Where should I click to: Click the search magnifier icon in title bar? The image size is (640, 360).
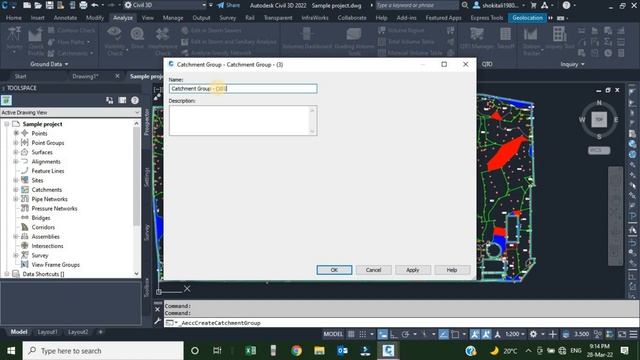pyautogui.click(x=465, y=5)
